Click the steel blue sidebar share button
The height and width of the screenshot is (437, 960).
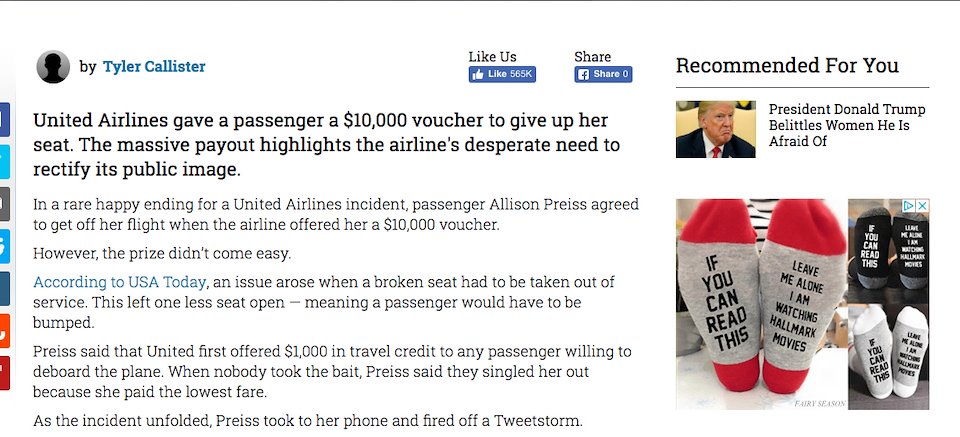click(5, 288)
